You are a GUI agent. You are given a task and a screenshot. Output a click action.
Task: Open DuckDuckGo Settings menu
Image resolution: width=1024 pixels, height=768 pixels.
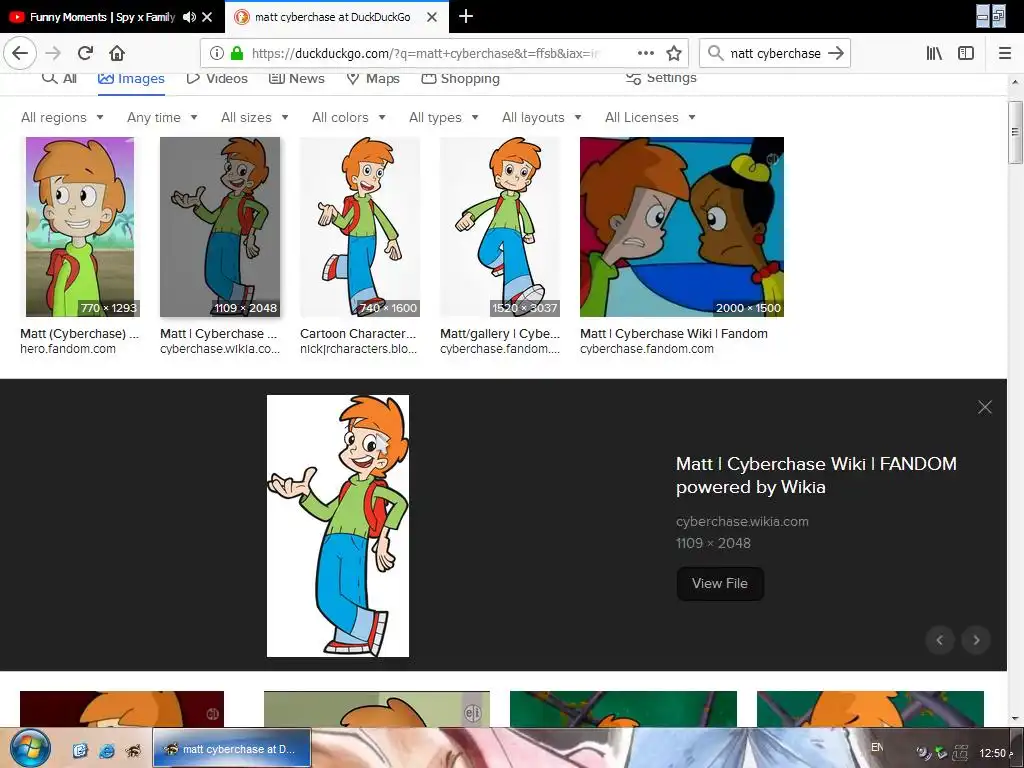pyautogui.click(x=661, y=78)
